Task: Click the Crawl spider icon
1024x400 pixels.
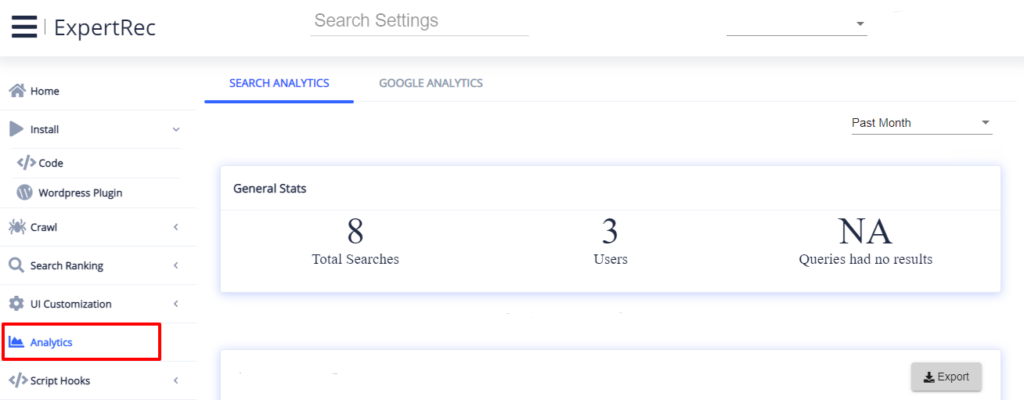Action: tap(17, 227)
